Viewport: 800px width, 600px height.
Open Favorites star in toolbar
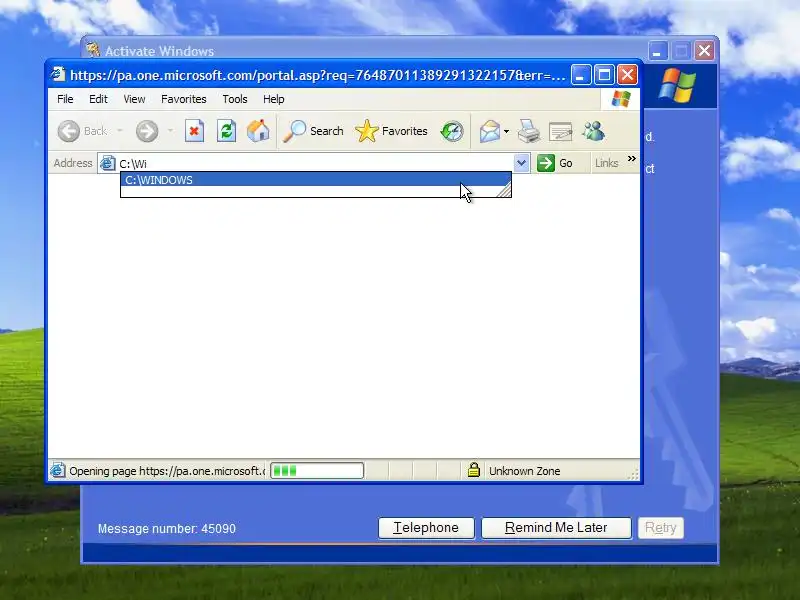366,131
